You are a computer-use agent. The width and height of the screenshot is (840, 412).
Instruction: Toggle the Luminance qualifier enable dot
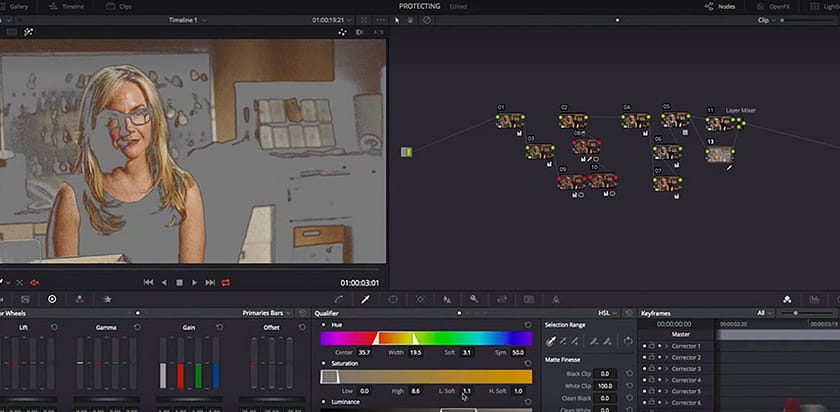pyautogui.click(x=323, y=402)
